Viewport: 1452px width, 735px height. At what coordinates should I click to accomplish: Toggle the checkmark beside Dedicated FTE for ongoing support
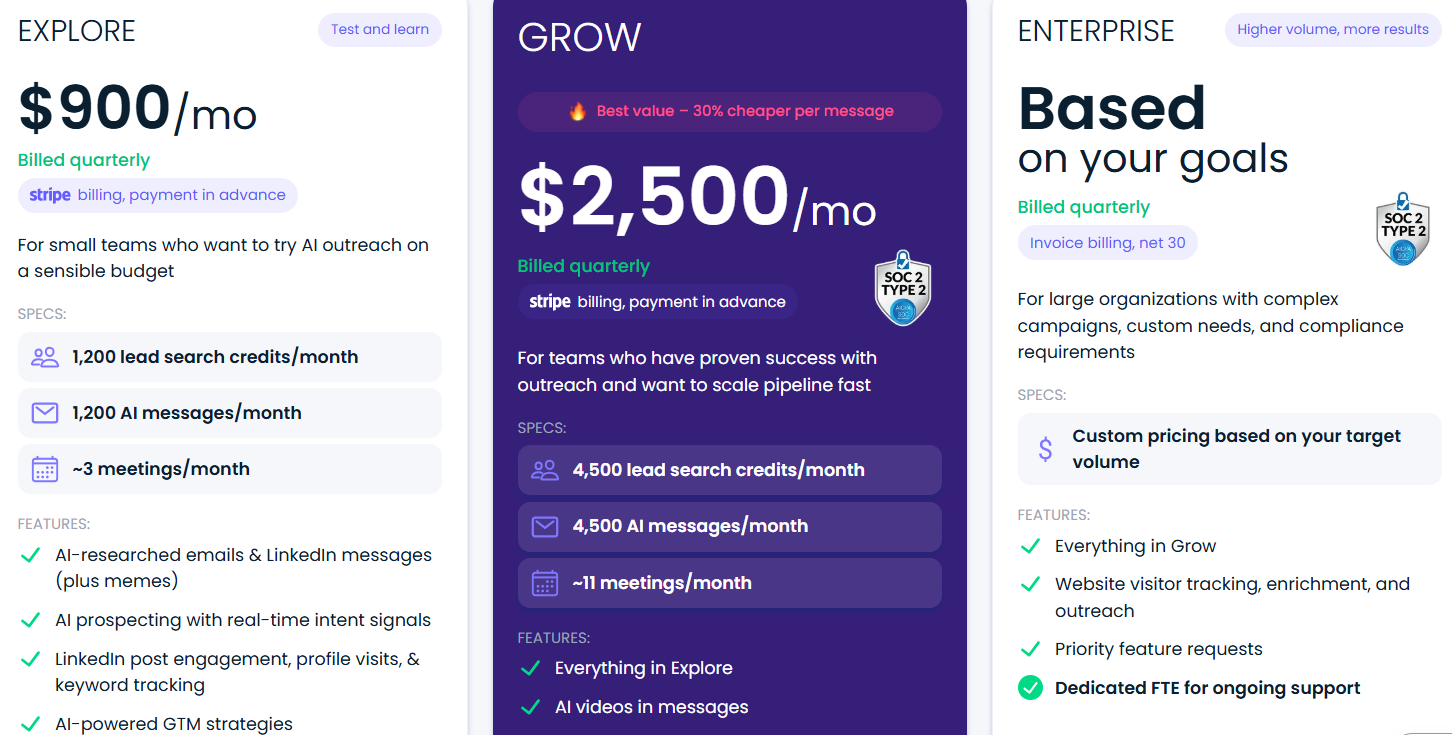pyautogui.click(x=1030, y=688)
